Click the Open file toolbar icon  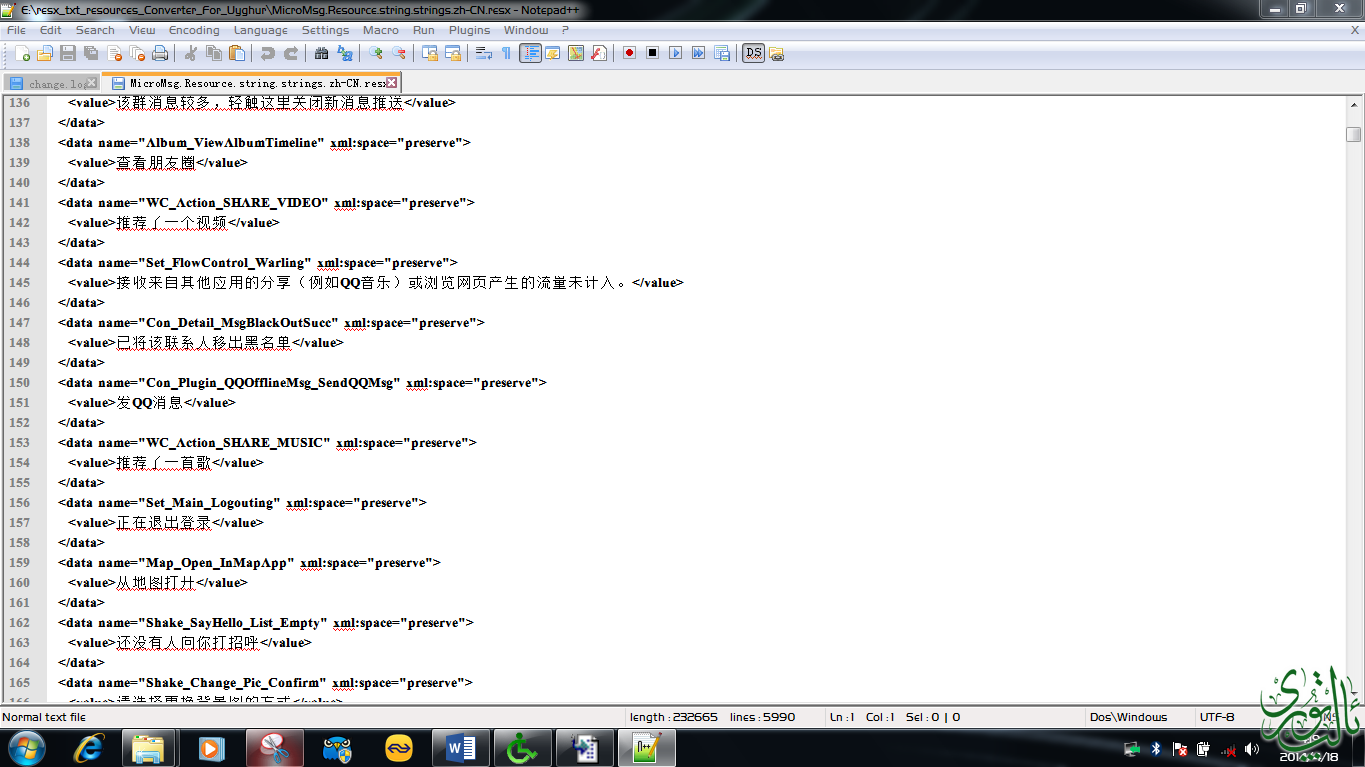point(45,53)
